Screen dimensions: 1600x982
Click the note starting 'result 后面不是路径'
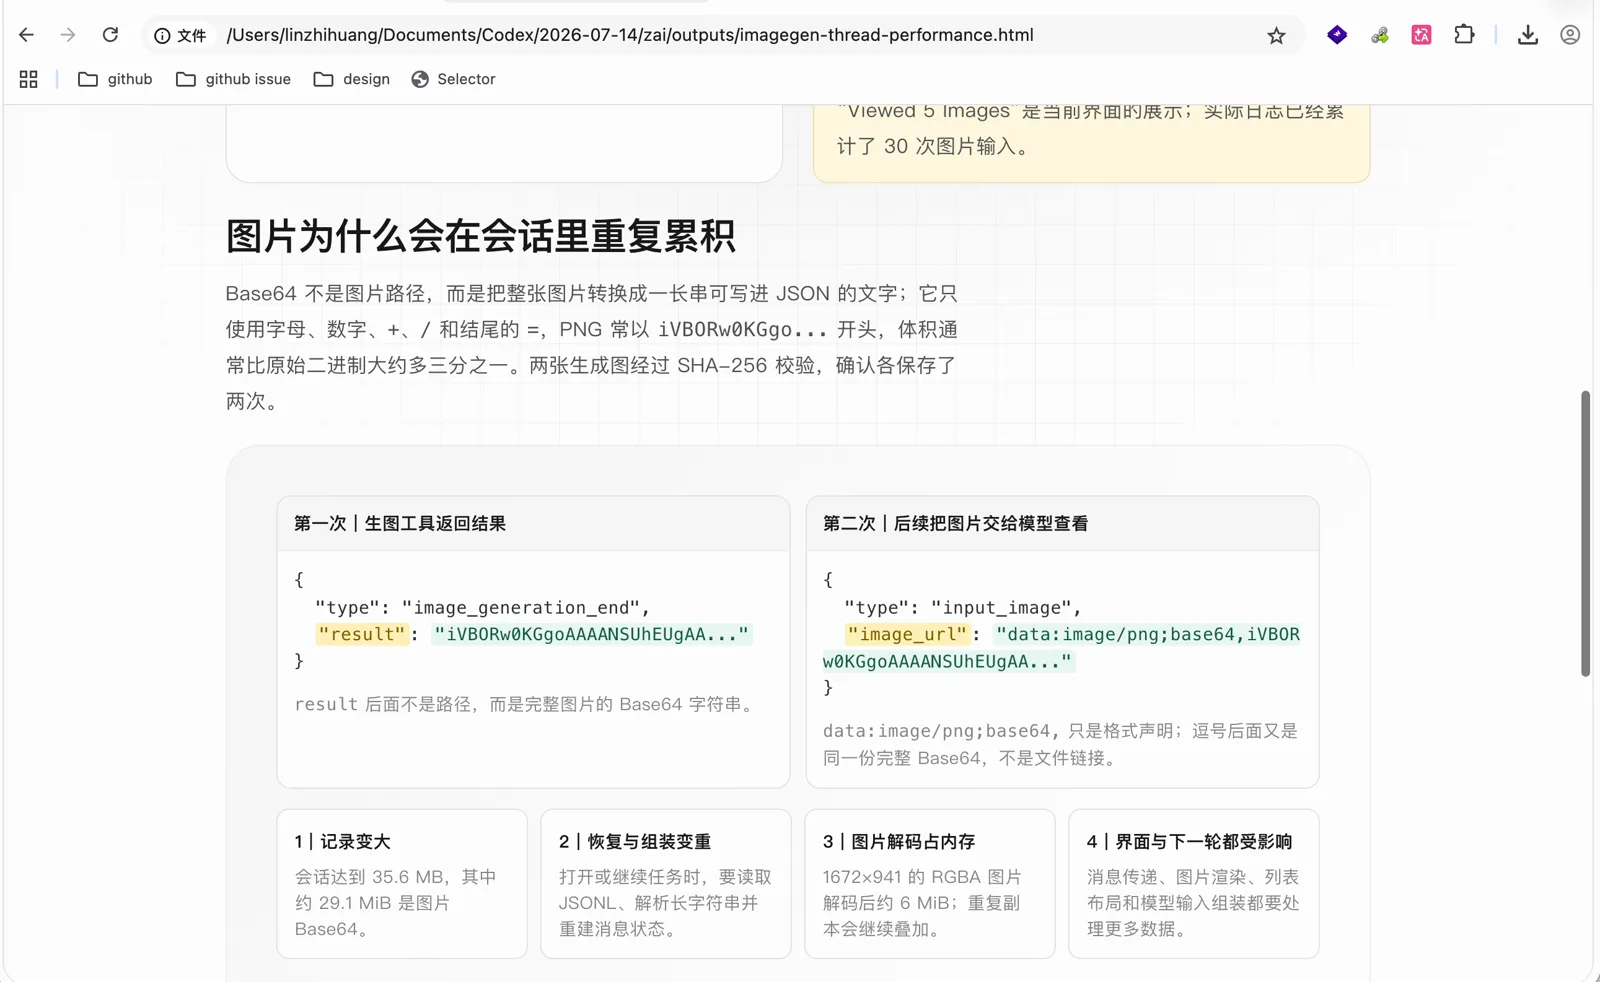click(526, 704)
